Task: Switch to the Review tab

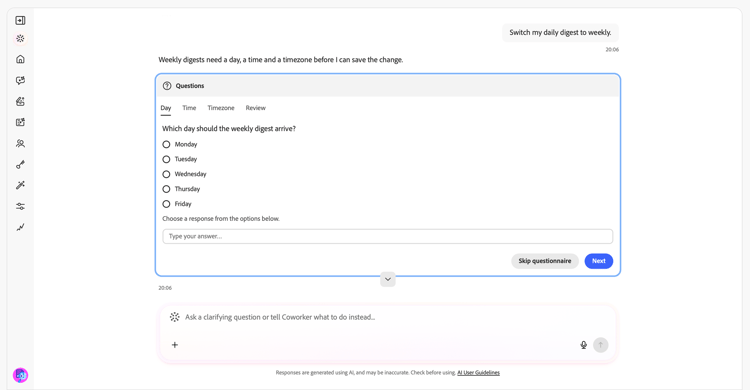Action: coord(255,108)
